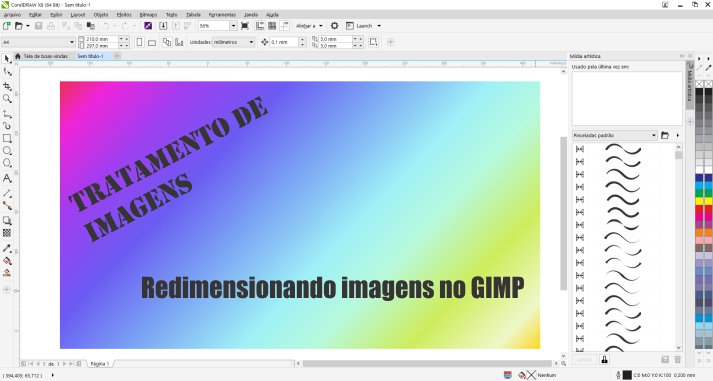
Task: Open the brush library flyout arrow
Action: click(x=678, y=135)
